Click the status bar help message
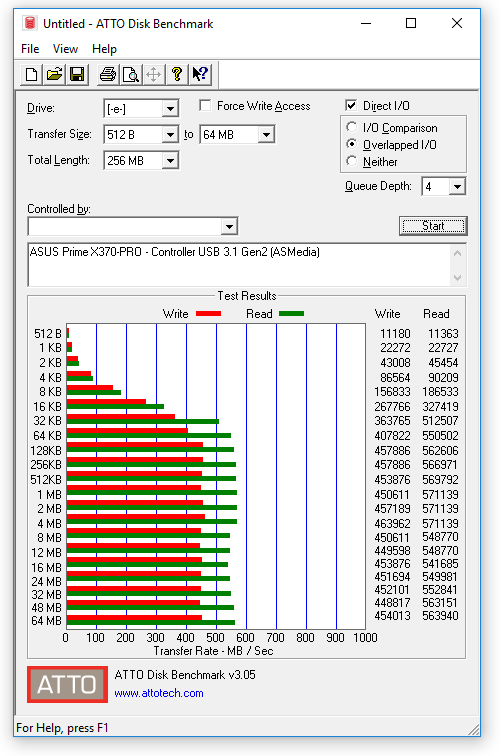 pyautogui.click(x=62, y=728)
